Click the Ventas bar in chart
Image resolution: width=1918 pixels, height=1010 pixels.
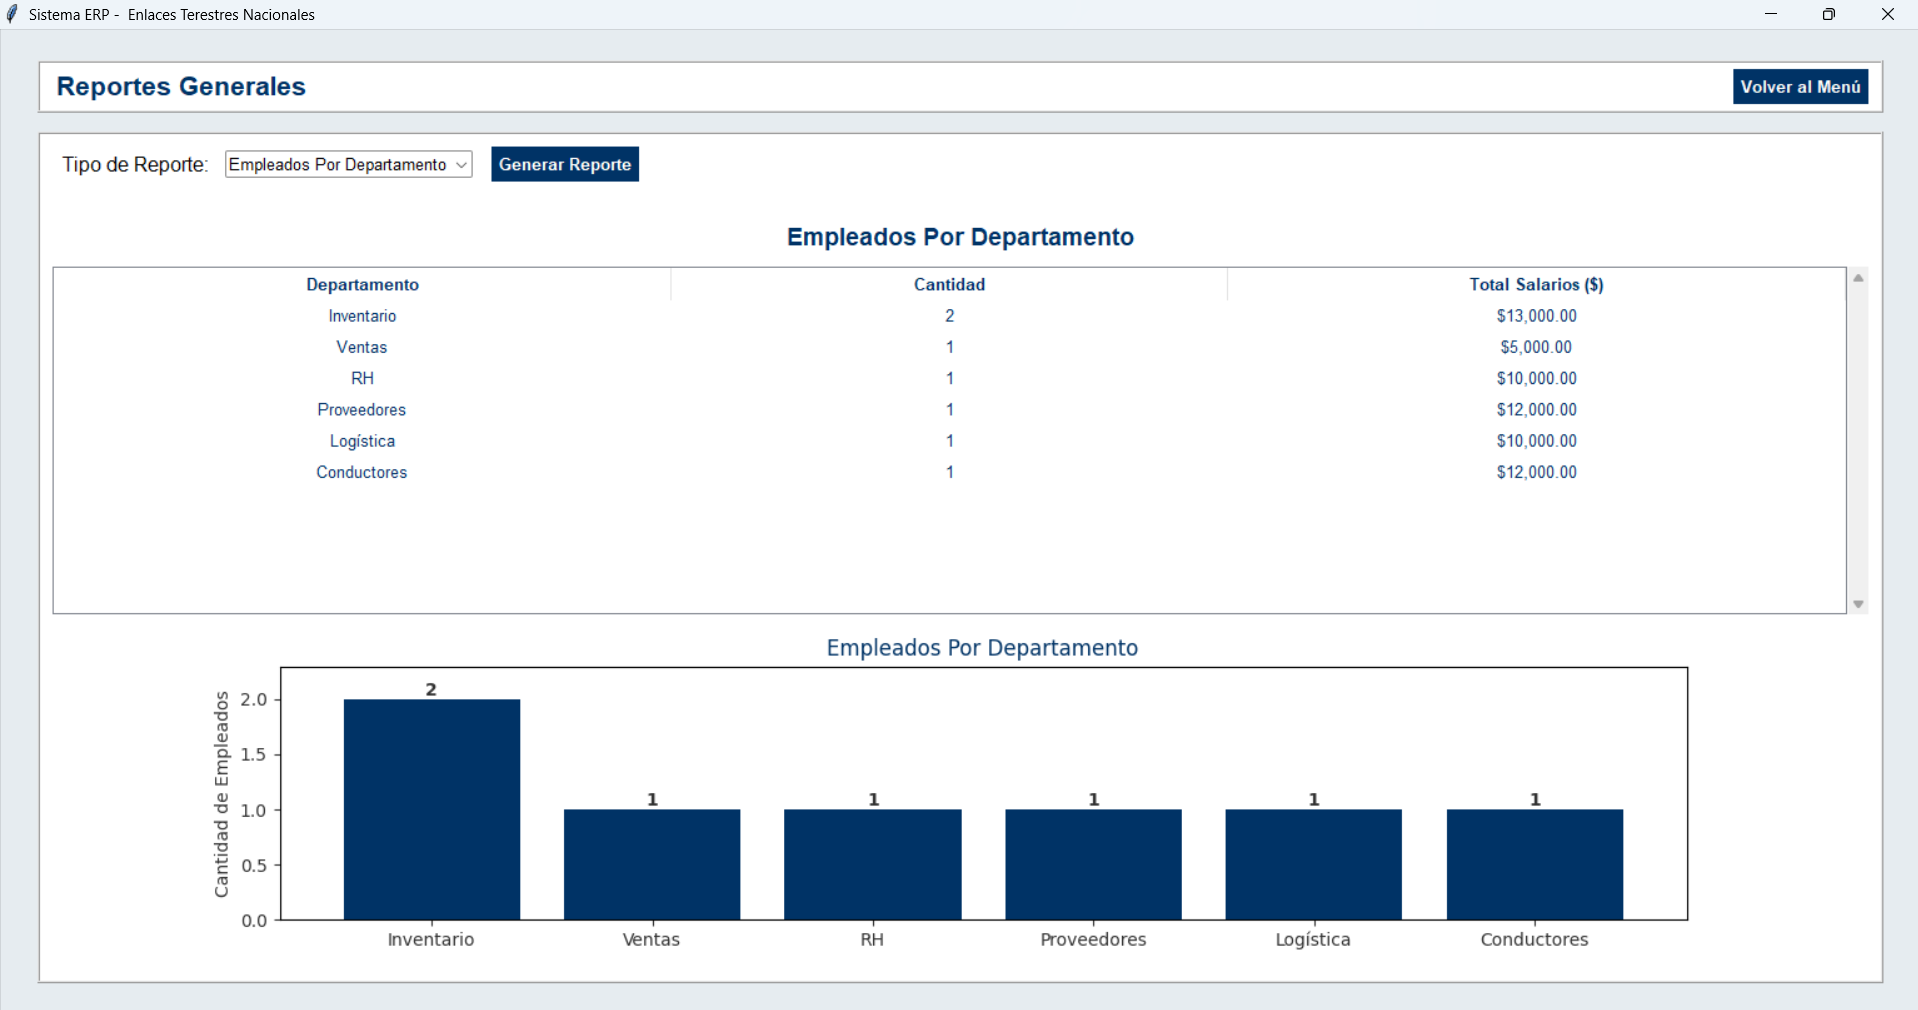tap(652, 864)
